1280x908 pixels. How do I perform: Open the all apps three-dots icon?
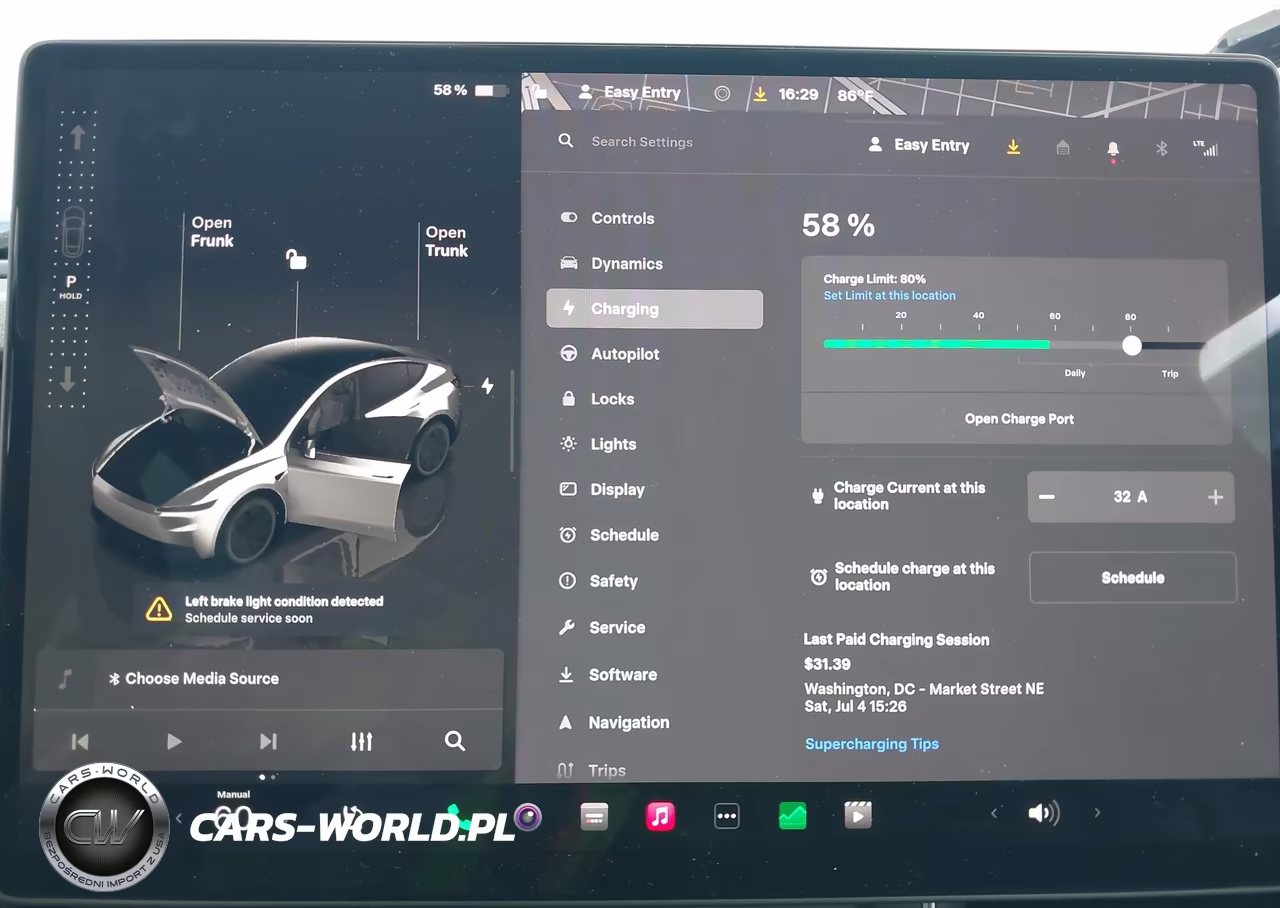[727, 816]
